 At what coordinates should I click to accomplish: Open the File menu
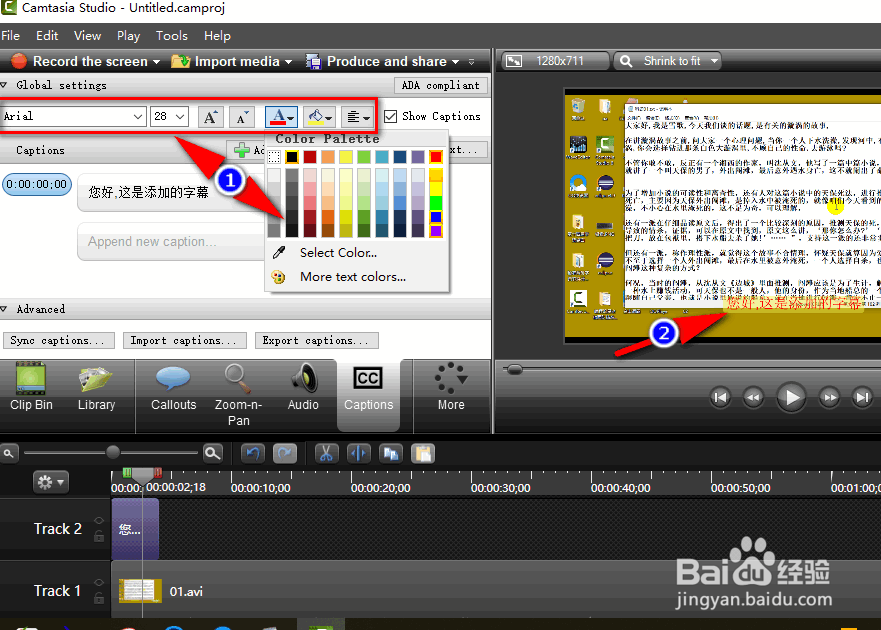point(11,35)
